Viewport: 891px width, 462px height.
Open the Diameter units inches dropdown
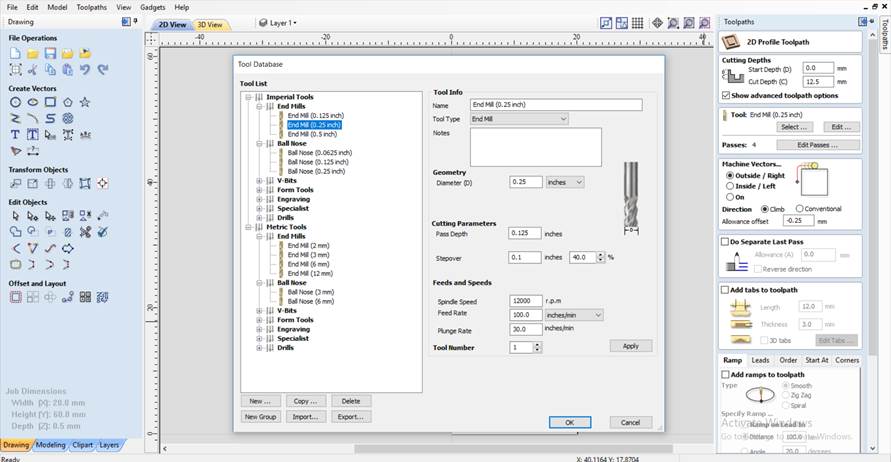565,182
